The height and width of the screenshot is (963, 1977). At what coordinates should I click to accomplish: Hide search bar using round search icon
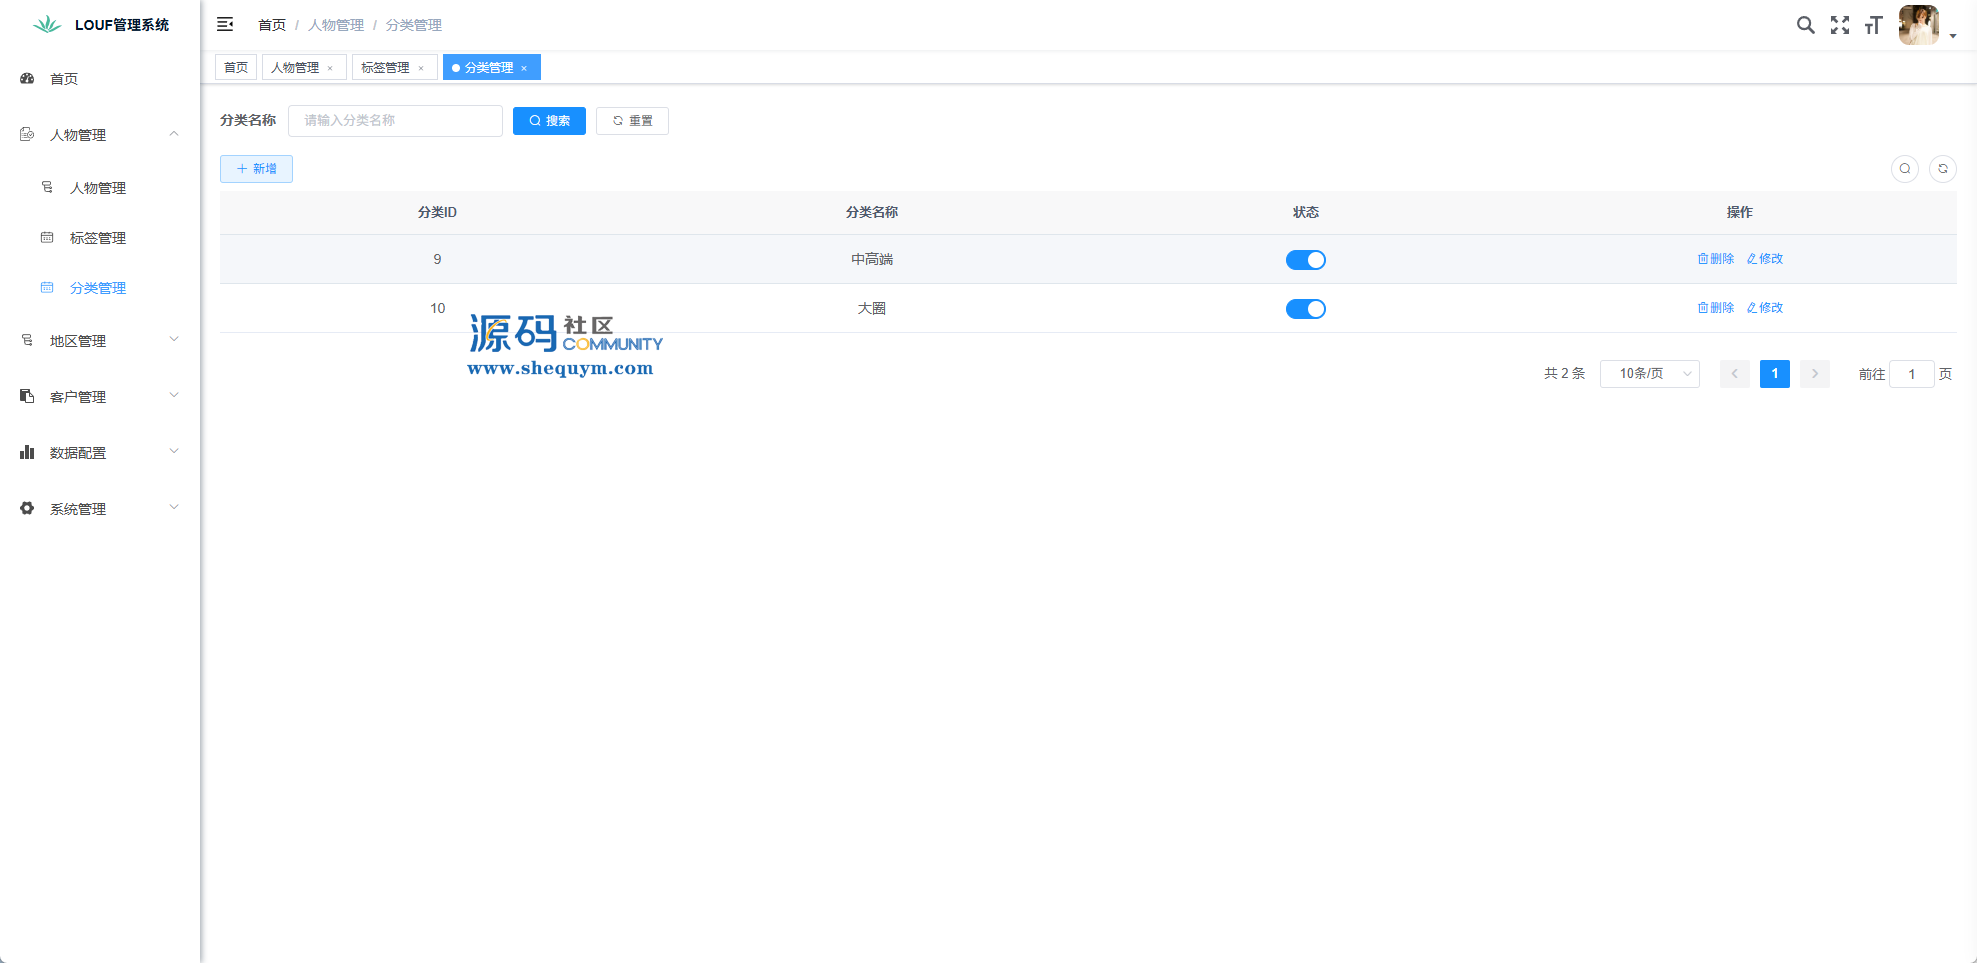1904,169
